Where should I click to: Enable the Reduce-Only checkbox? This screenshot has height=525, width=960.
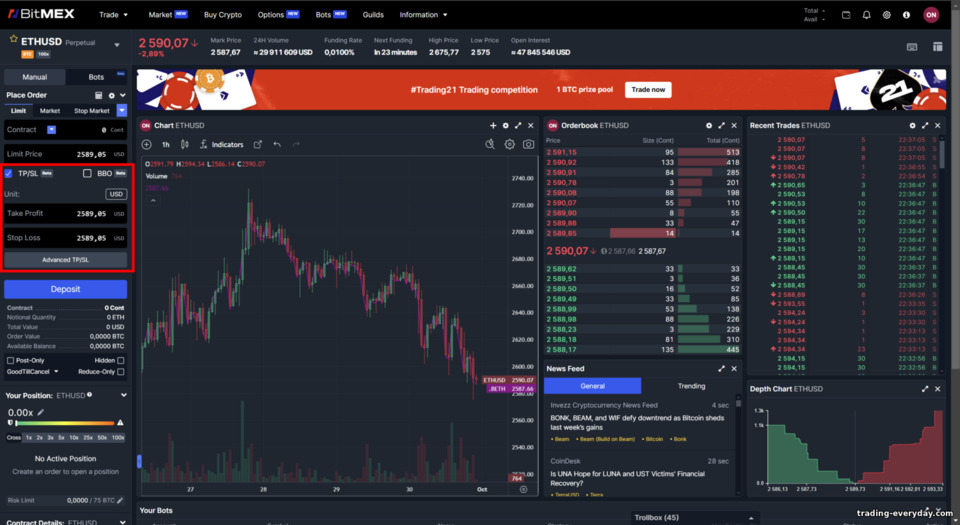point(121,371)
